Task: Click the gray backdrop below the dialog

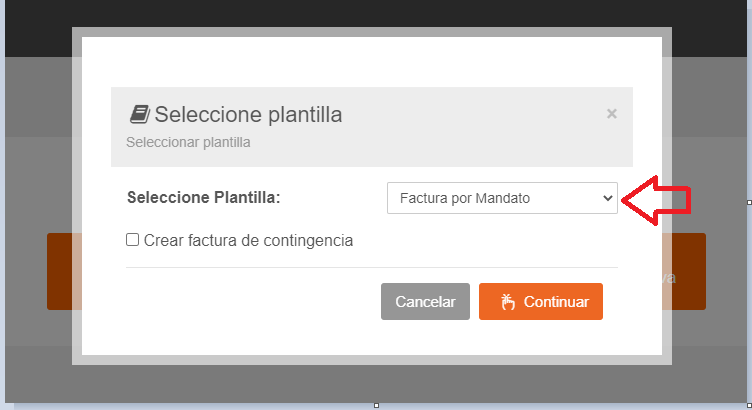Action: click(x=376, y=384)
